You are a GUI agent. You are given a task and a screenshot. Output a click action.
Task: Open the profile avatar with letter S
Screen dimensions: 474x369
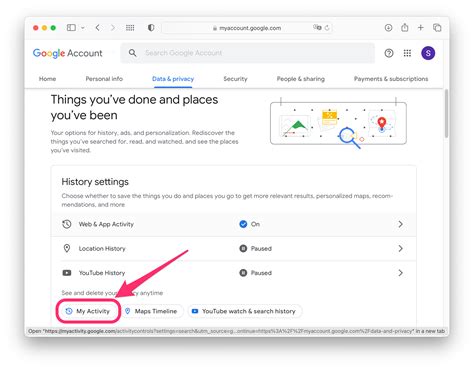click(428, 53)
